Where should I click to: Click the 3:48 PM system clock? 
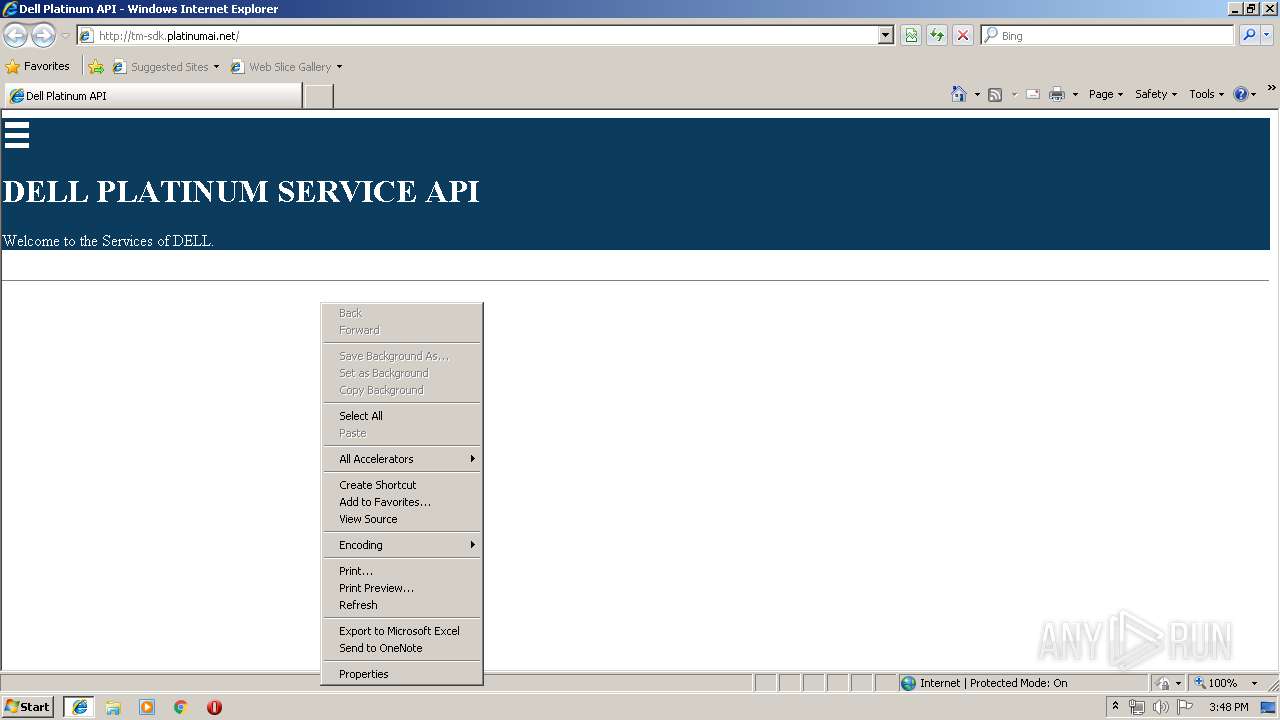click(x=1228, y=707)
